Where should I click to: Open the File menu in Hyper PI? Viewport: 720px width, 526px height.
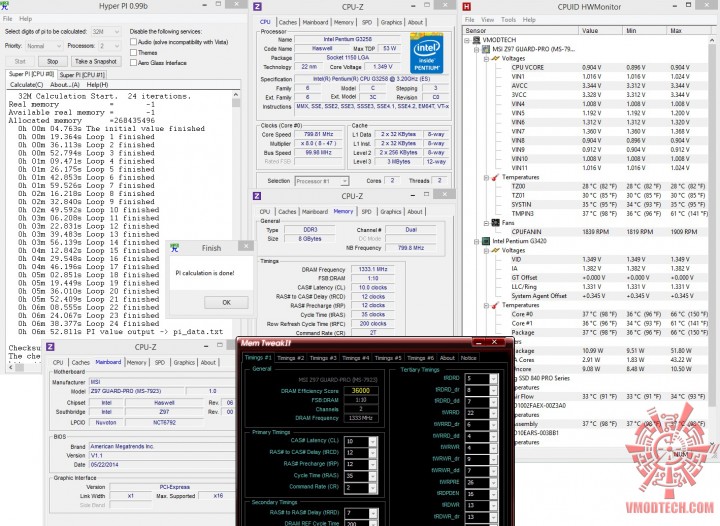point(8,19)
